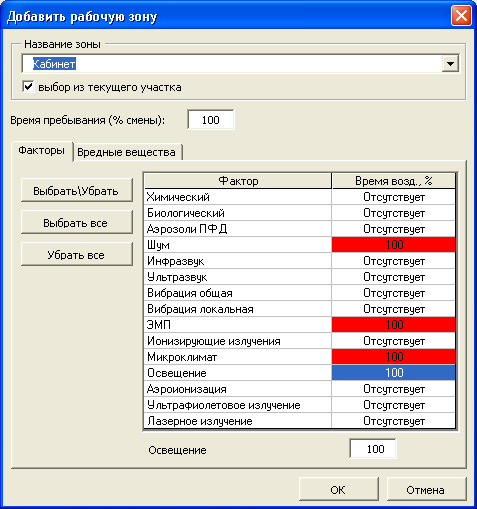The height and width of the screenshot is (509, 477).
Task: Click Отсутствует cell in Ионизирующие излучения row
Action: point(394,341)
